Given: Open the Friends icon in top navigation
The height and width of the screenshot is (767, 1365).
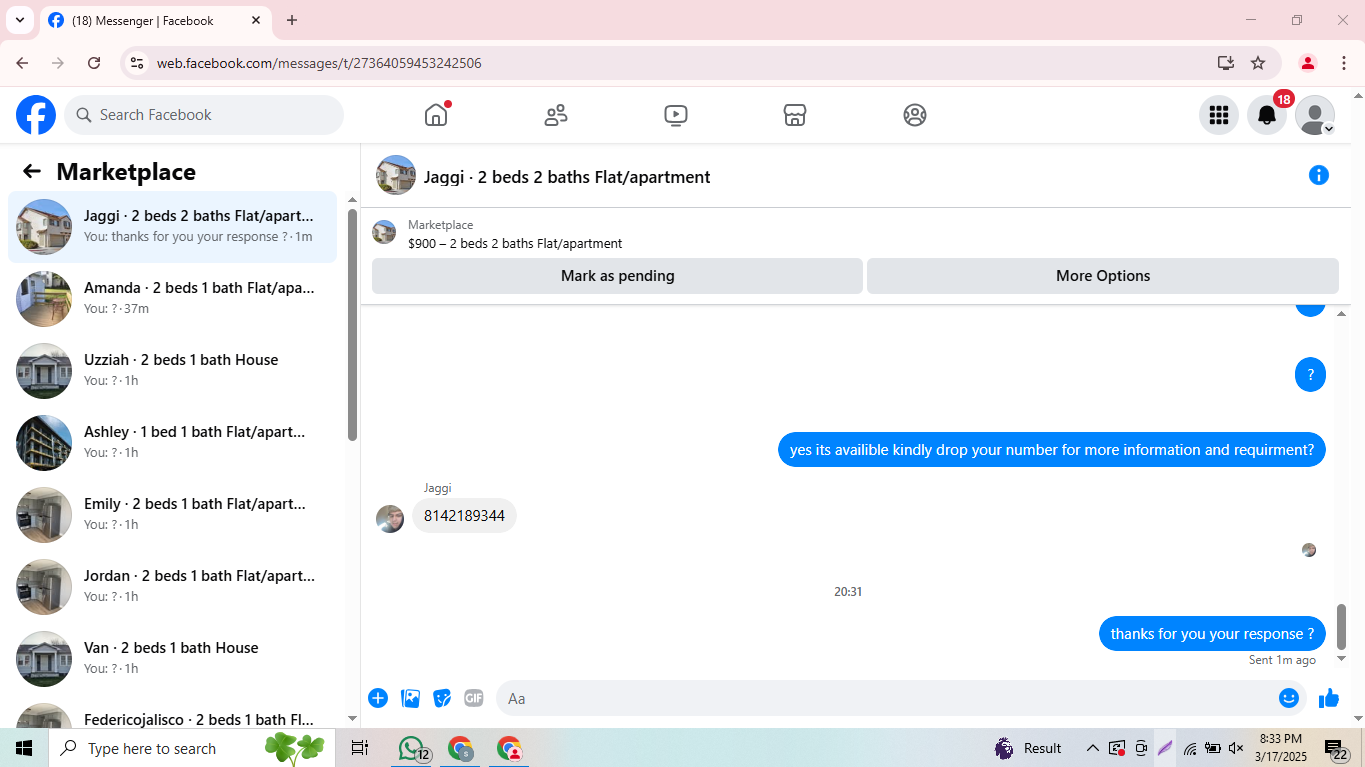Looking at the screenshot, I should 556,115.
